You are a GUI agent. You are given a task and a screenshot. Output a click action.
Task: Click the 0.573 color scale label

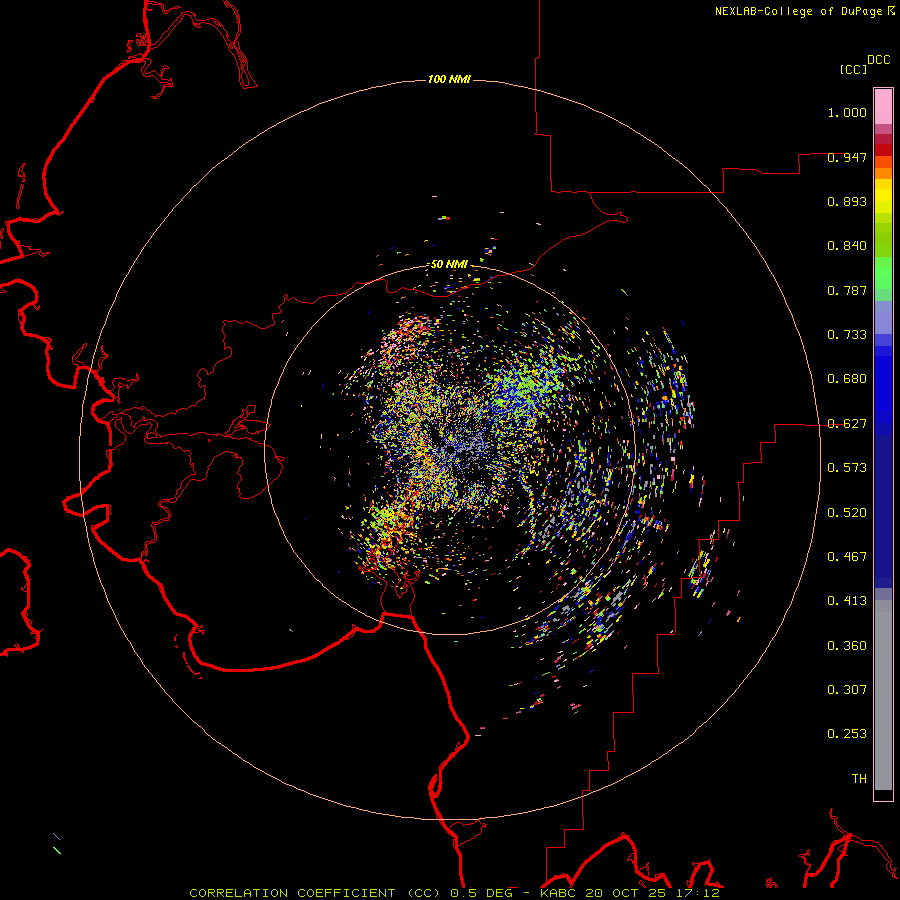pyautogui.click(x=847, y=468)
